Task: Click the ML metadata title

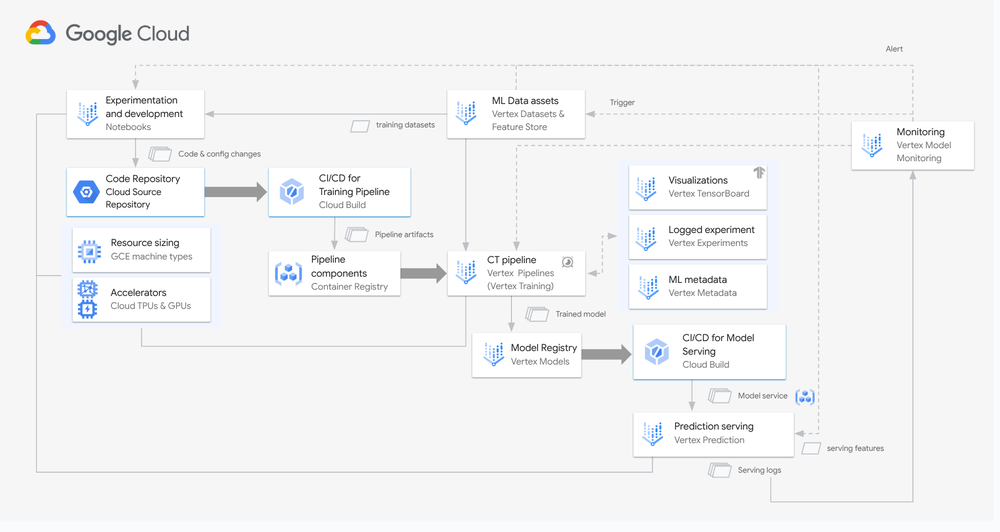Action: [x=697, y=279]
